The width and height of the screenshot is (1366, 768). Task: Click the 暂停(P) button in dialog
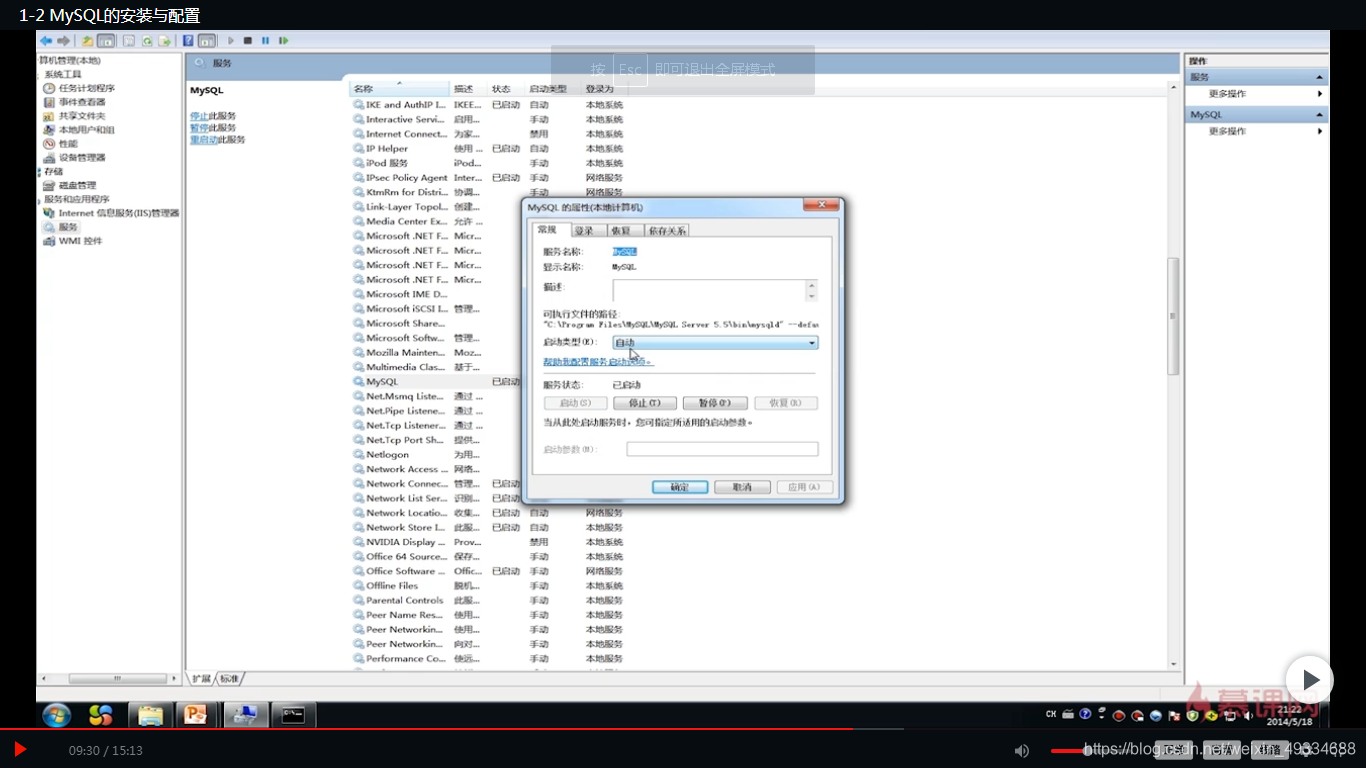point(714,403)
